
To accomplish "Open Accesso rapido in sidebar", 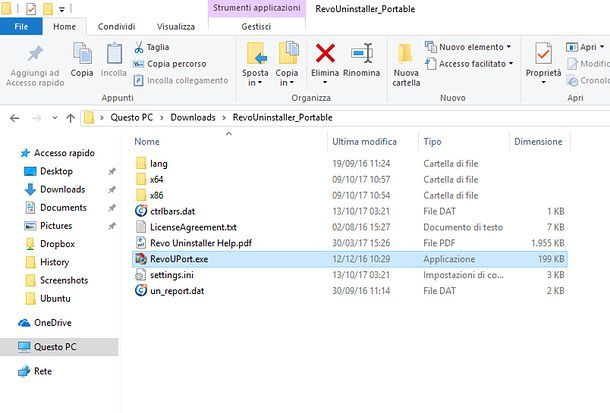I will (x=58, y=153).
